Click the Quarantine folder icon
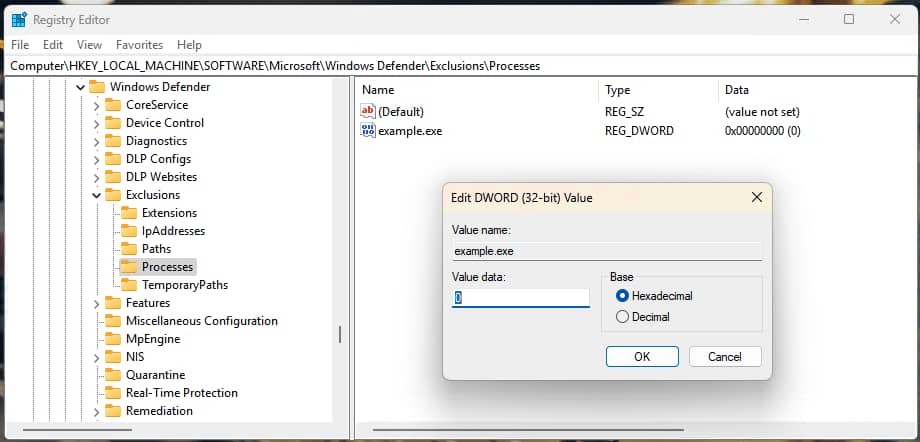920x442 pixels. click(x=113, y=374)
